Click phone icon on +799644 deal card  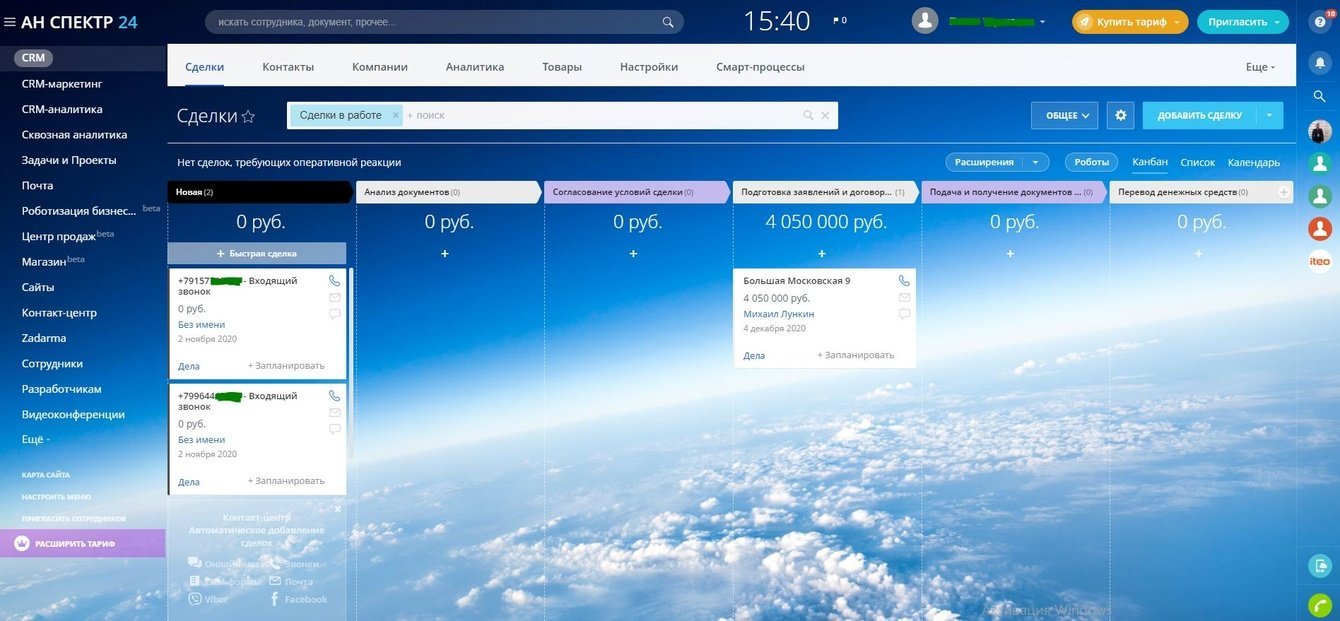pos(334,396)
